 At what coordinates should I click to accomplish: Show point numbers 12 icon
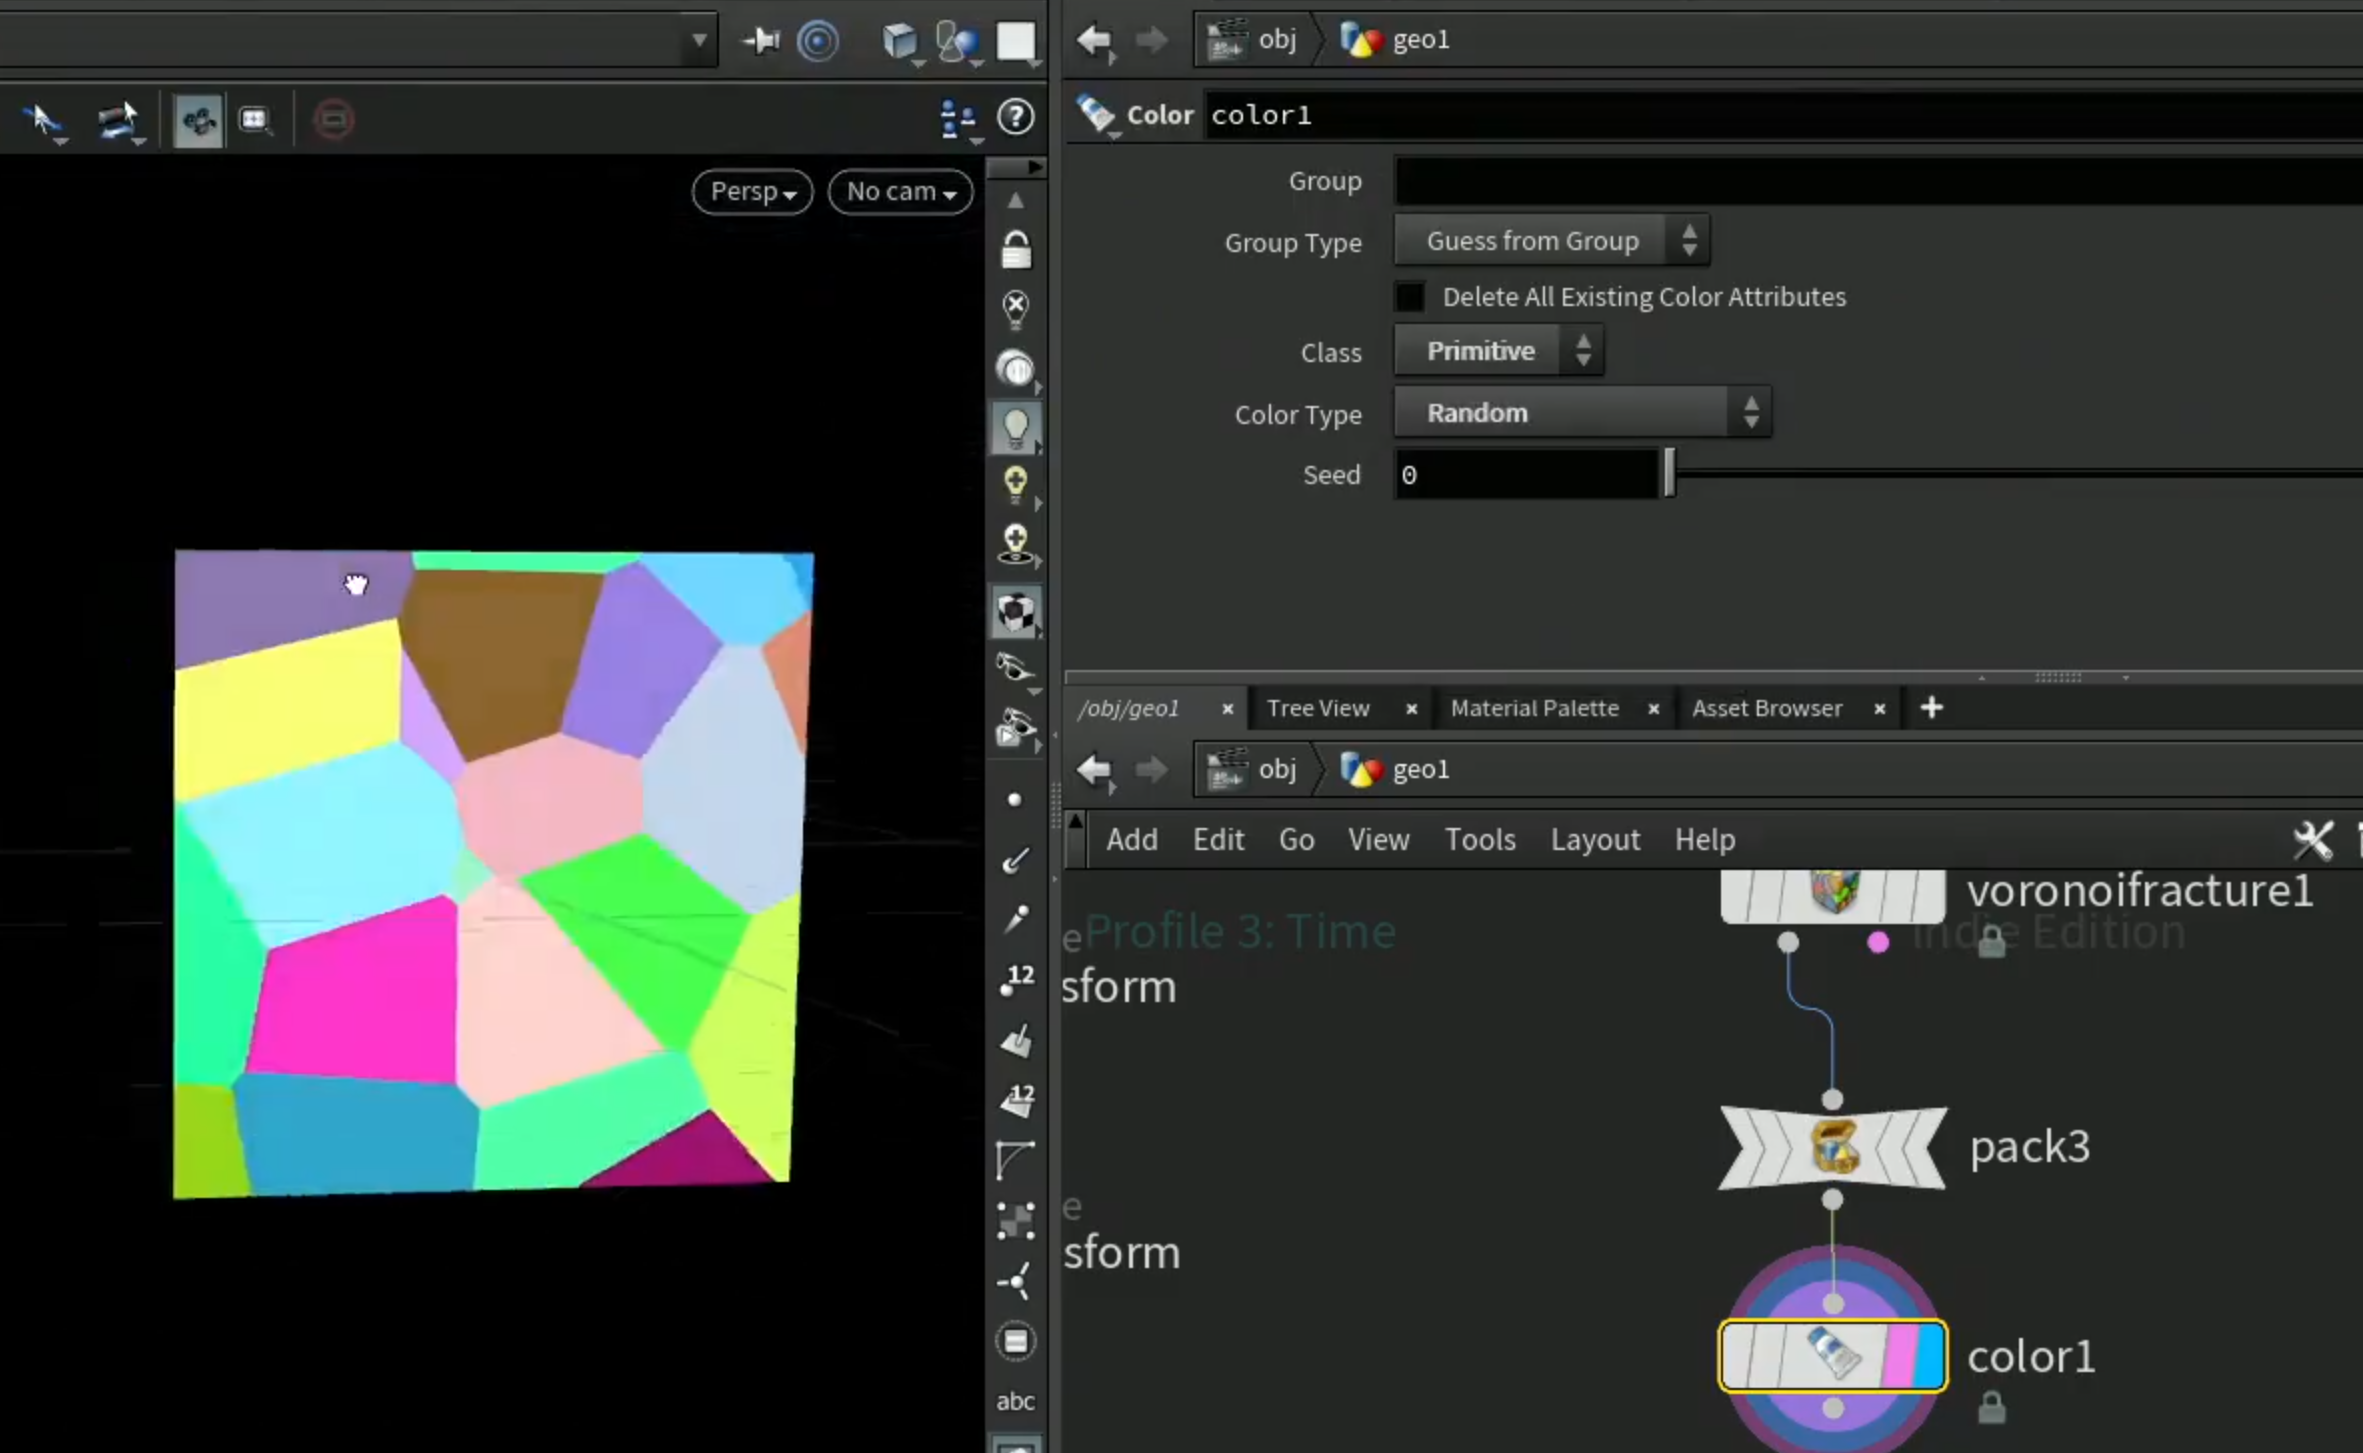point(1017,980)
